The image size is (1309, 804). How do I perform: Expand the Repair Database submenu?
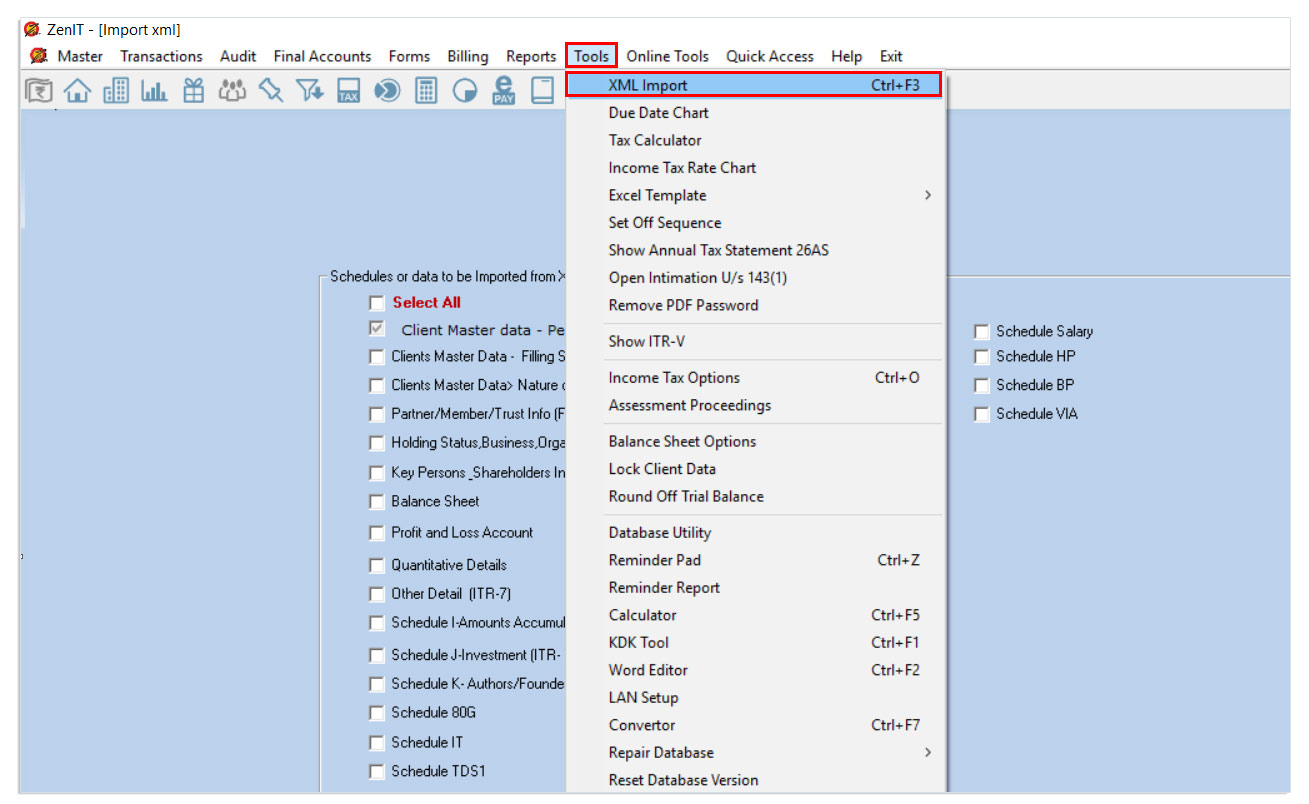coord(755,752)
